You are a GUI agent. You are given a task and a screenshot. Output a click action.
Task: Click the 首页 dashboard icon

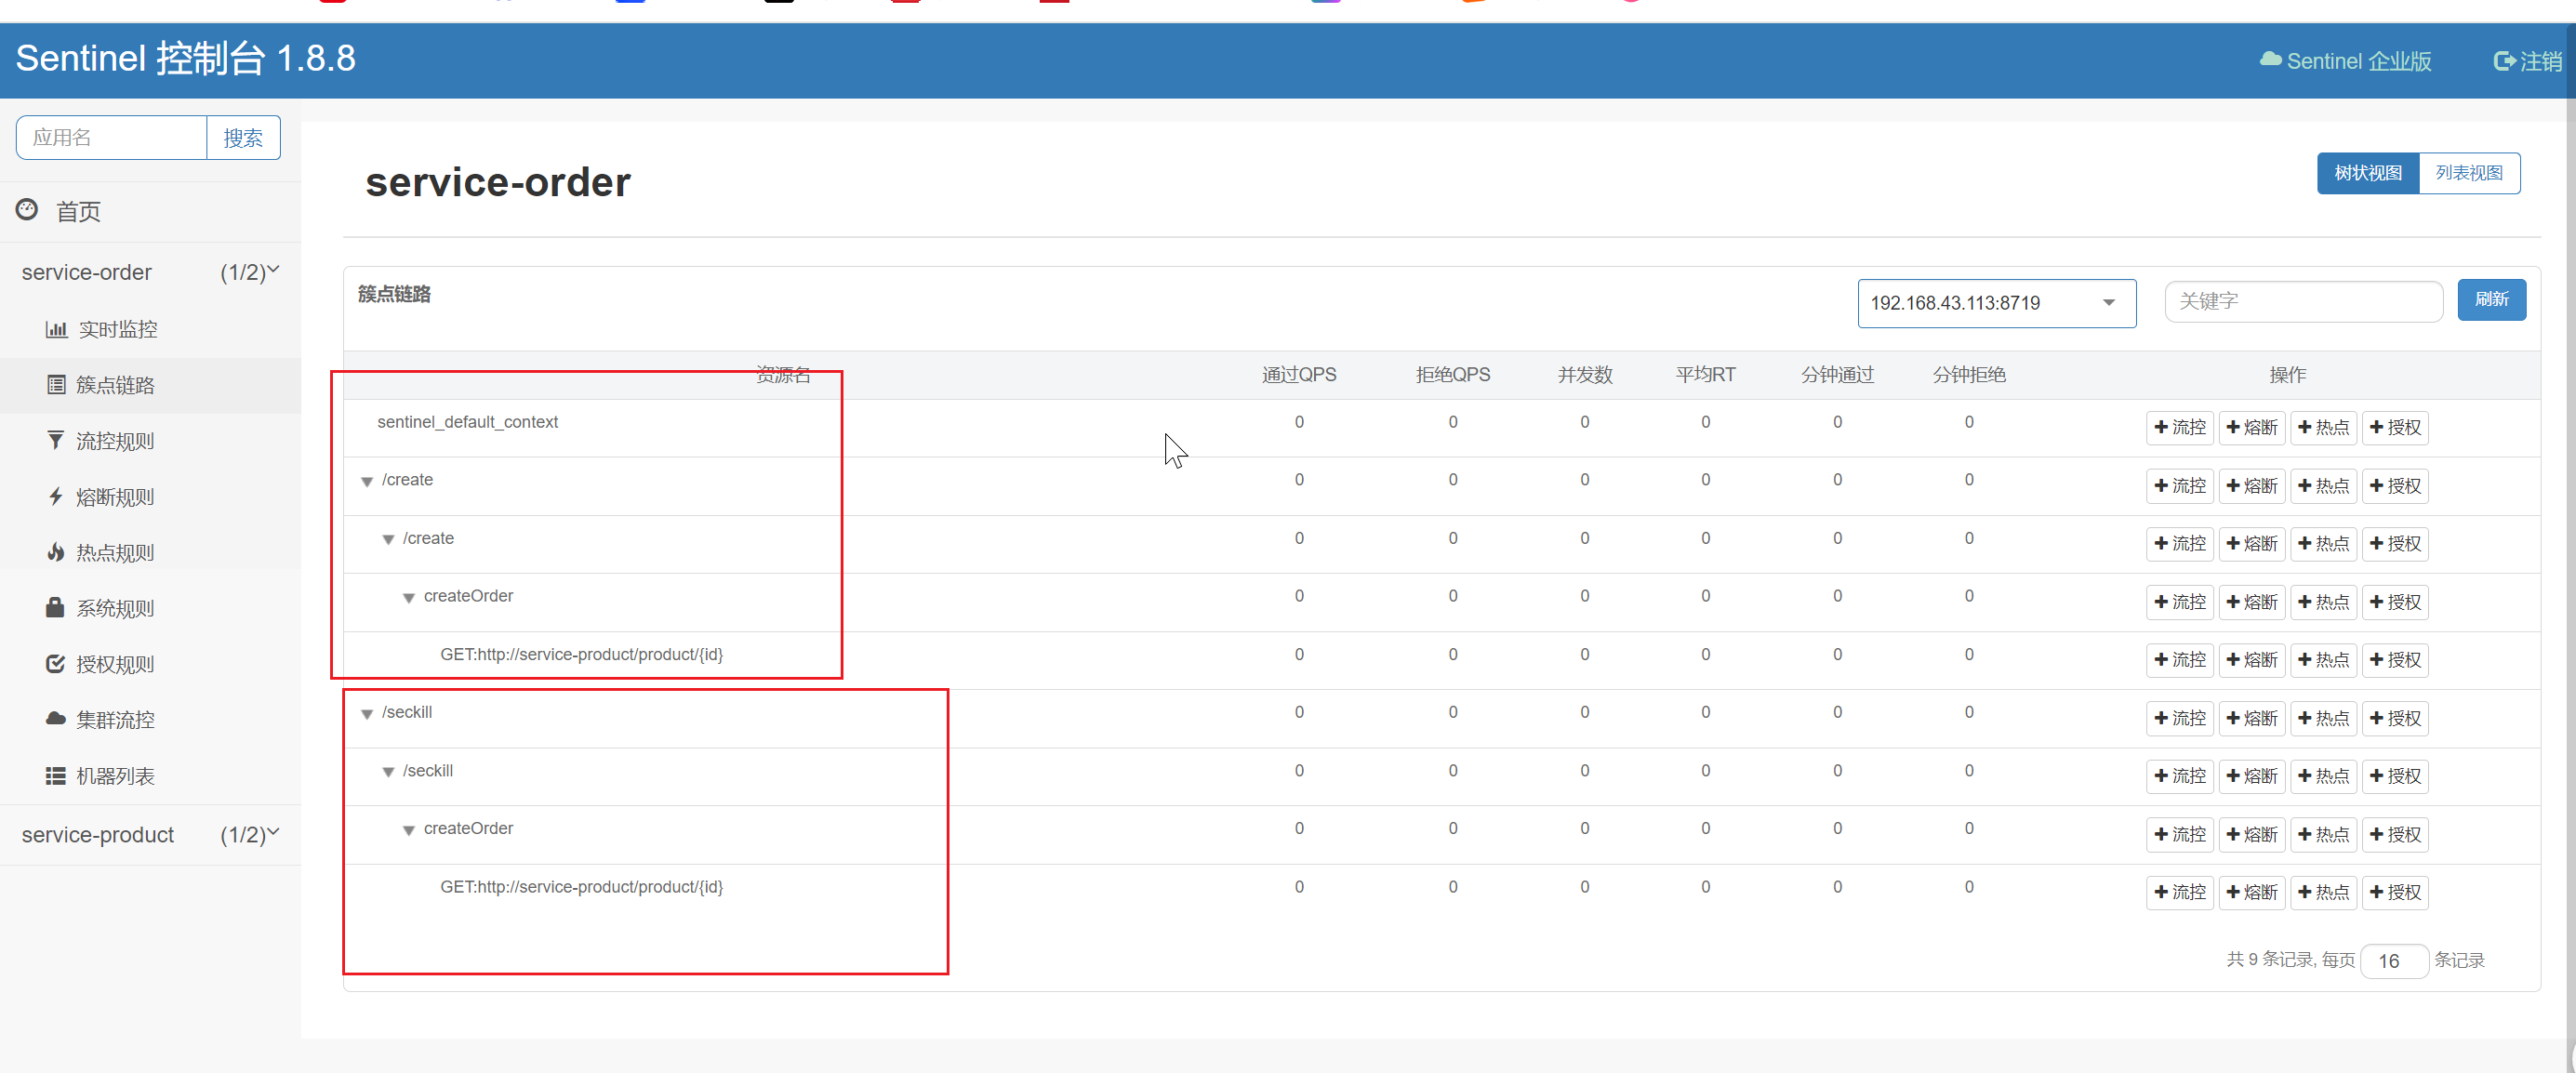click(27, 210)
